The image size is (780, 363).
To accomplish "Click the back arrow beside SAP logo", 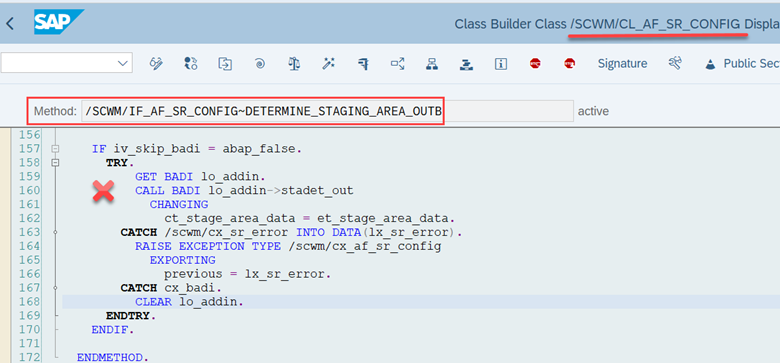I will (10, 23).
